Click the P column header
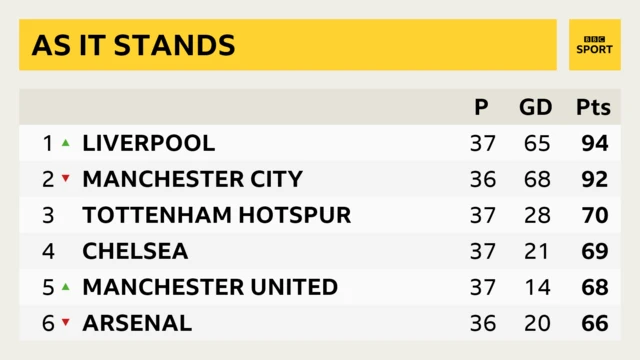640x360 pixels. pos(481,107)
